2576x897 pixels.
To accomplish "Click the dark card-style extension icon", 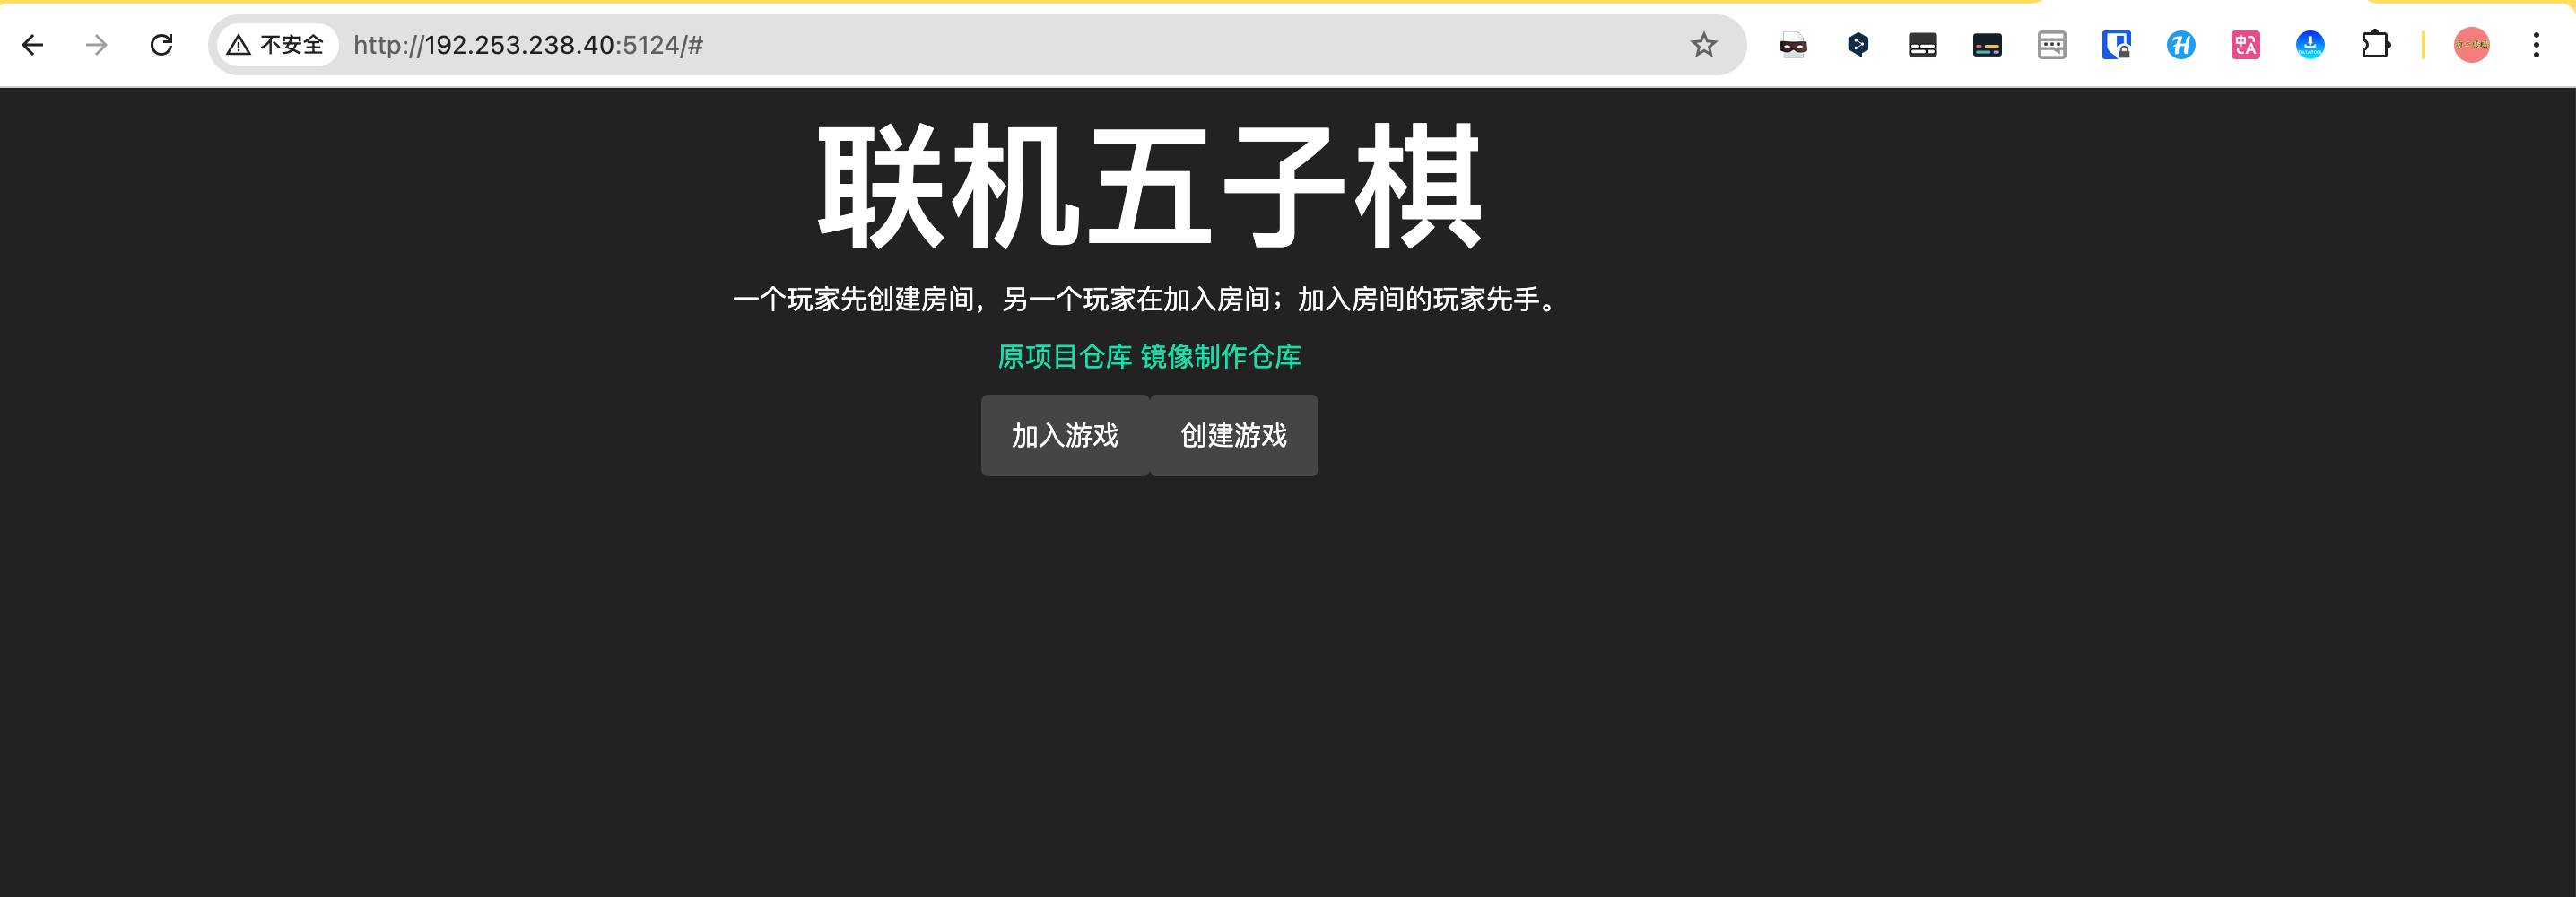I will (1922, 45).
